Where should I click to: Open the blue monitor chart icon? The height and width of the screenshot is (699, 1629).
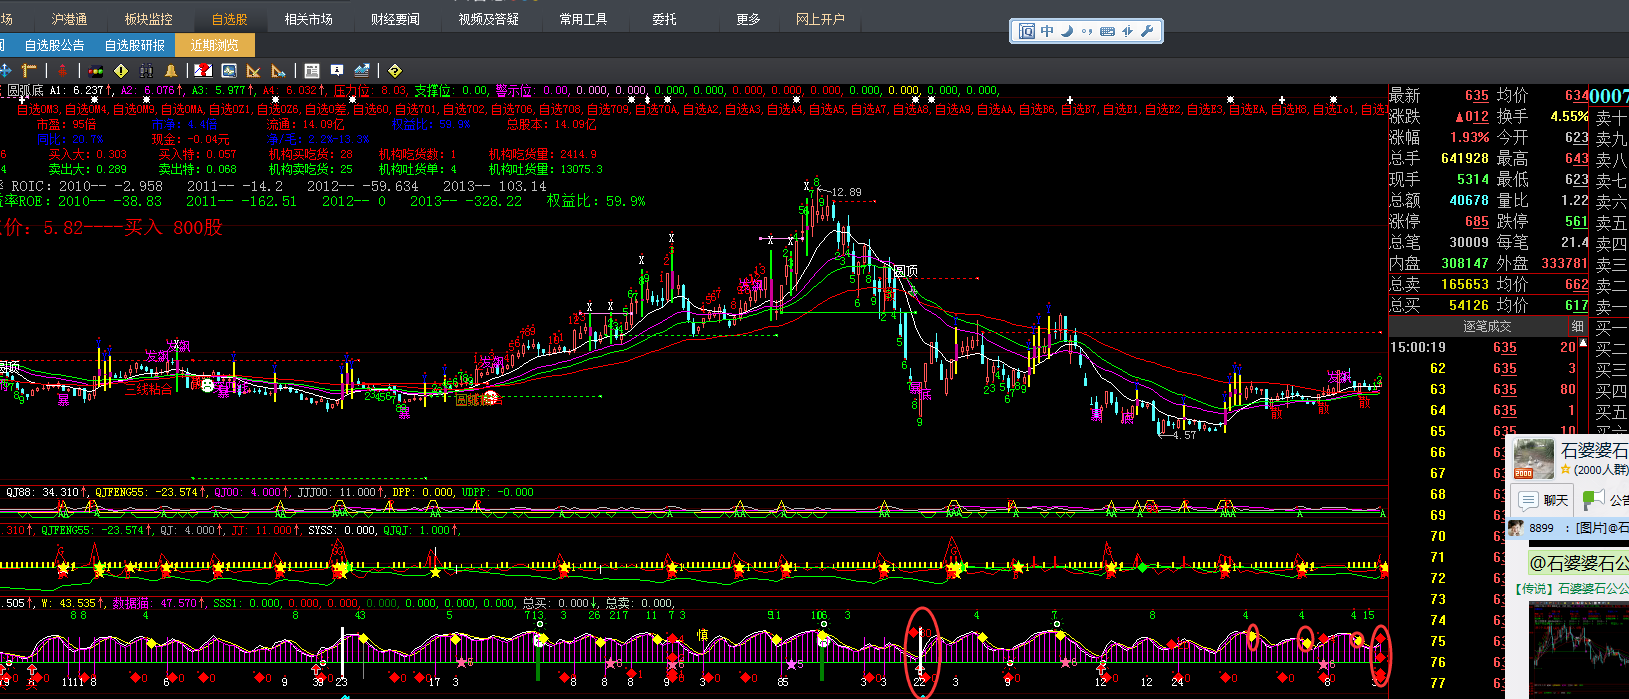coord(229,70)
